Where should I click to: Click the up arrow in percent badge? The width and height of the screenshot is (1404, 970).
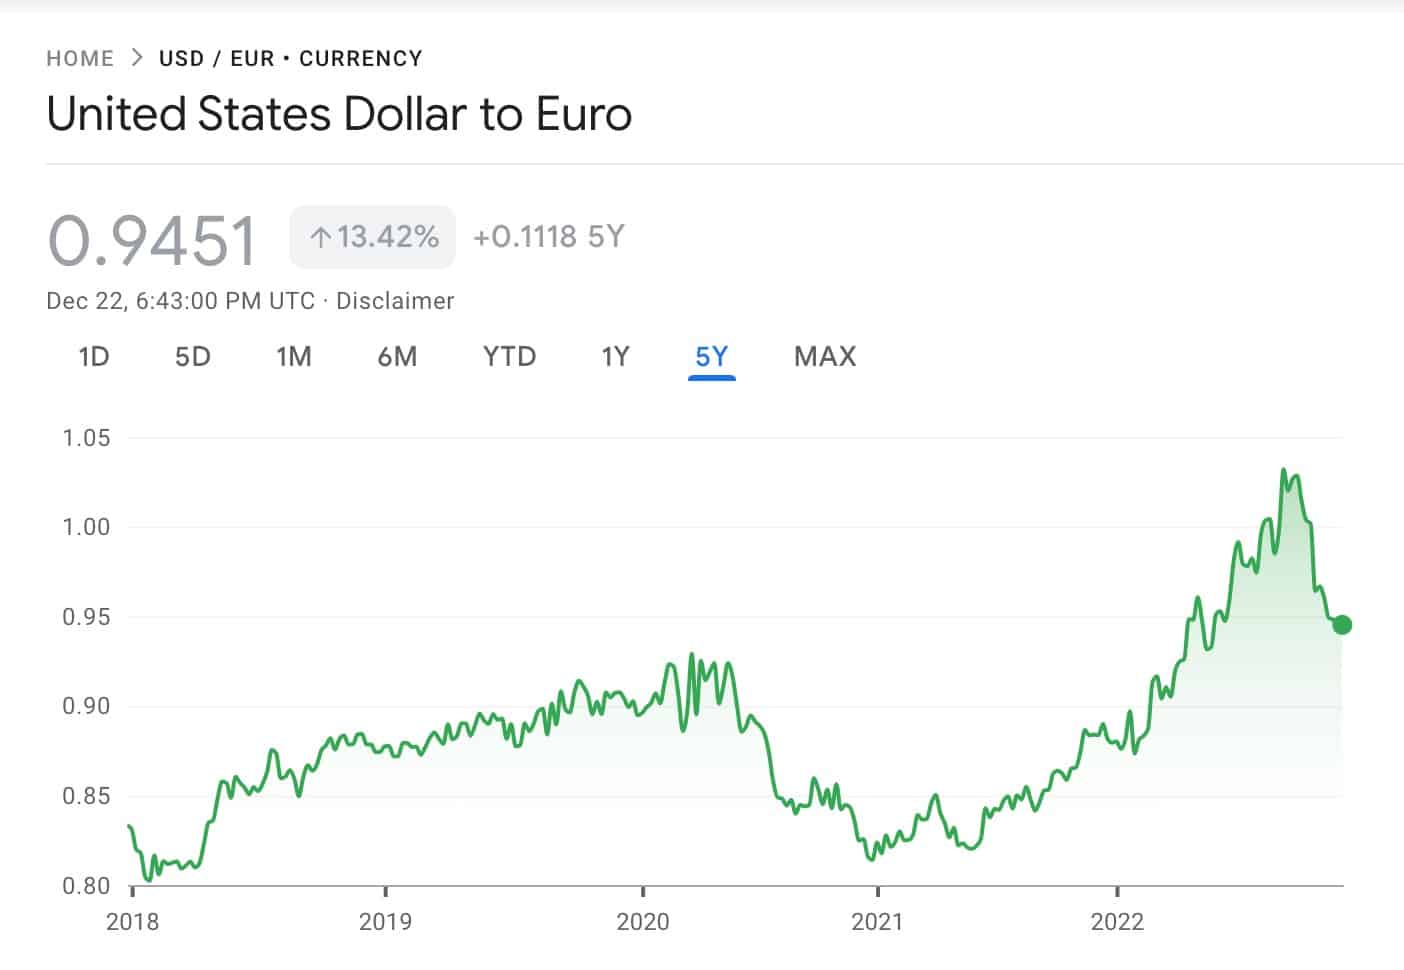[320, 237]
